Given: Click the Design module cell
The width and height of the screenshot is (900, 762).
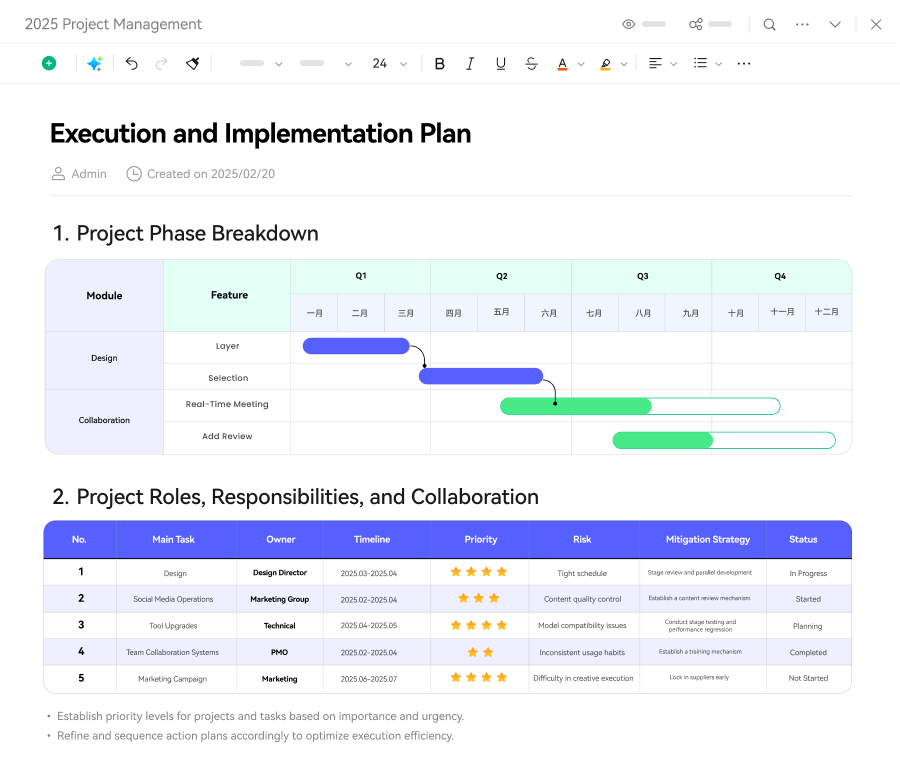Looking at the screenshot, I should point(104,358).
